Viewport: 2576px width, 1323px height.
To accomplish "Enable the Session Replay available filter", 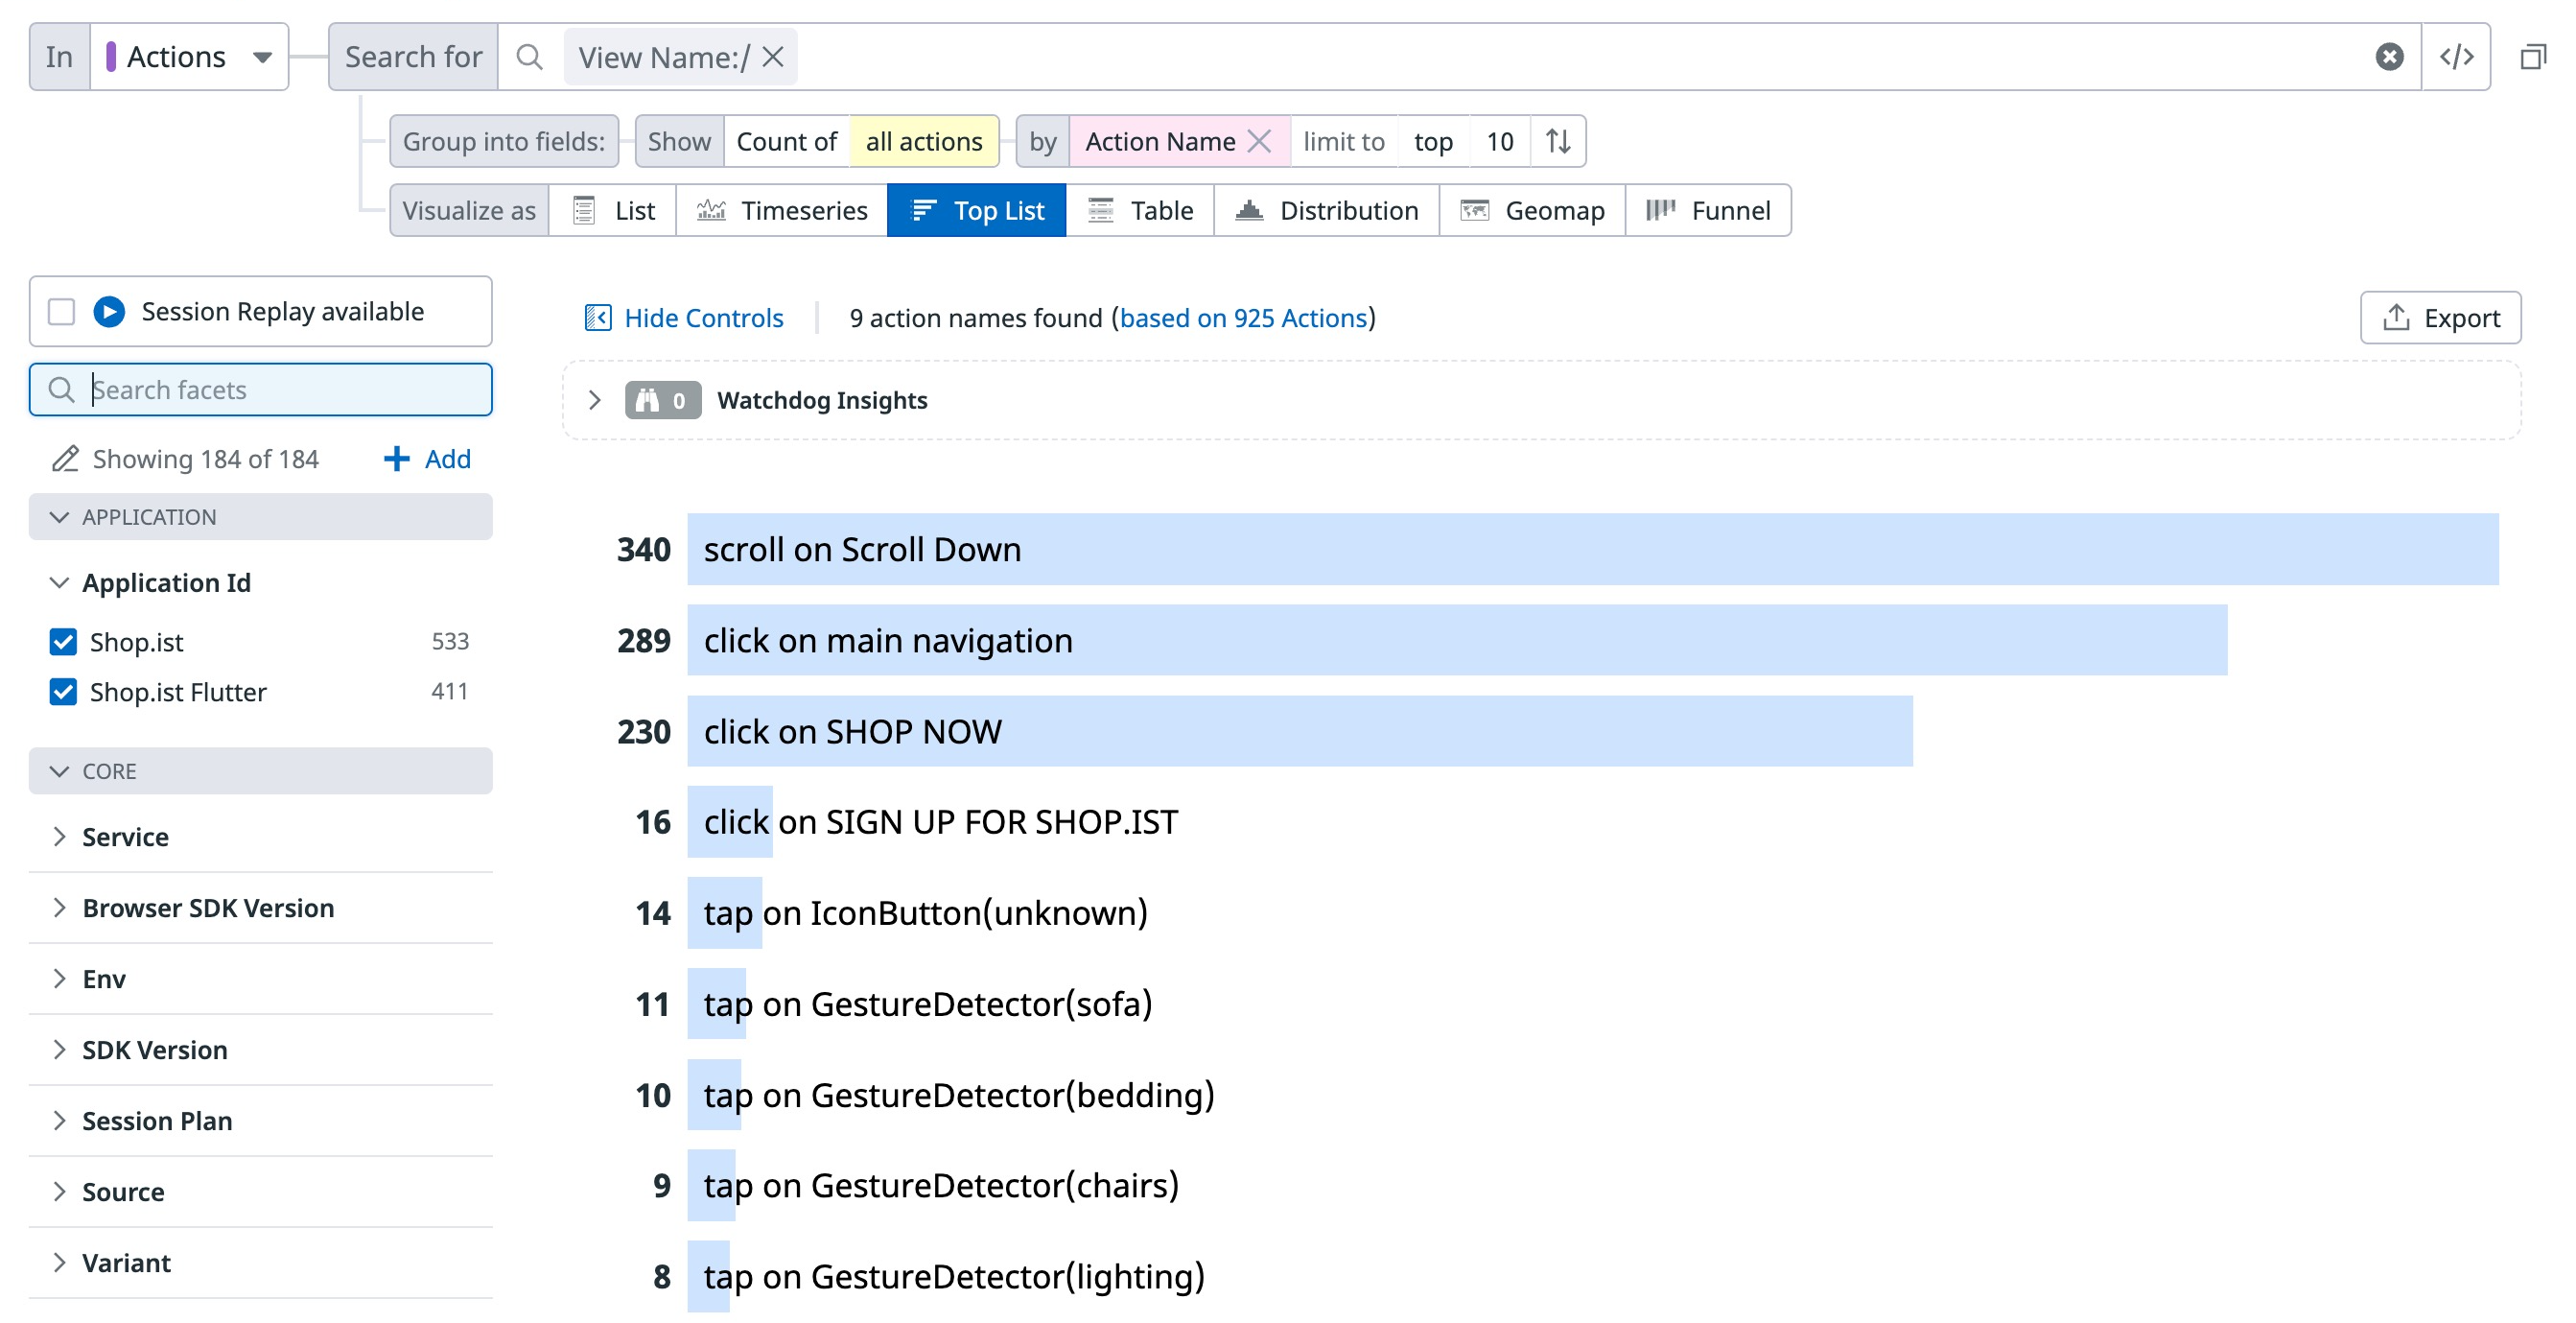I will pos(62,311).
